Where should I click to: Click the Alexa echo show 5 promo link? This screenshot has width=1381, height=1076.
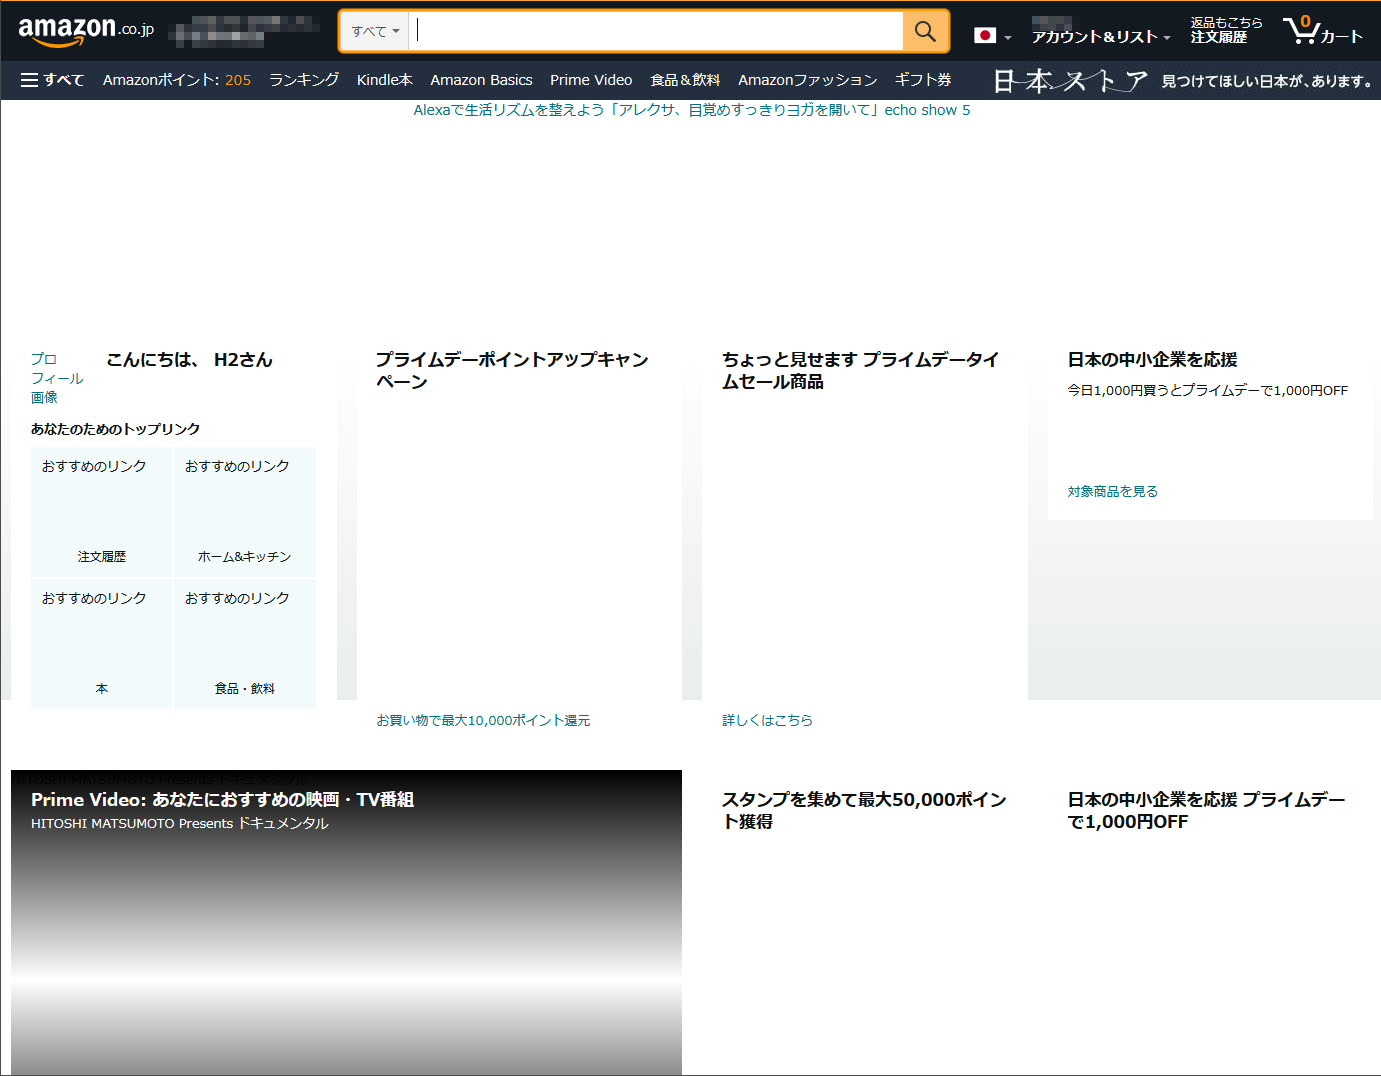click(691, 110)
